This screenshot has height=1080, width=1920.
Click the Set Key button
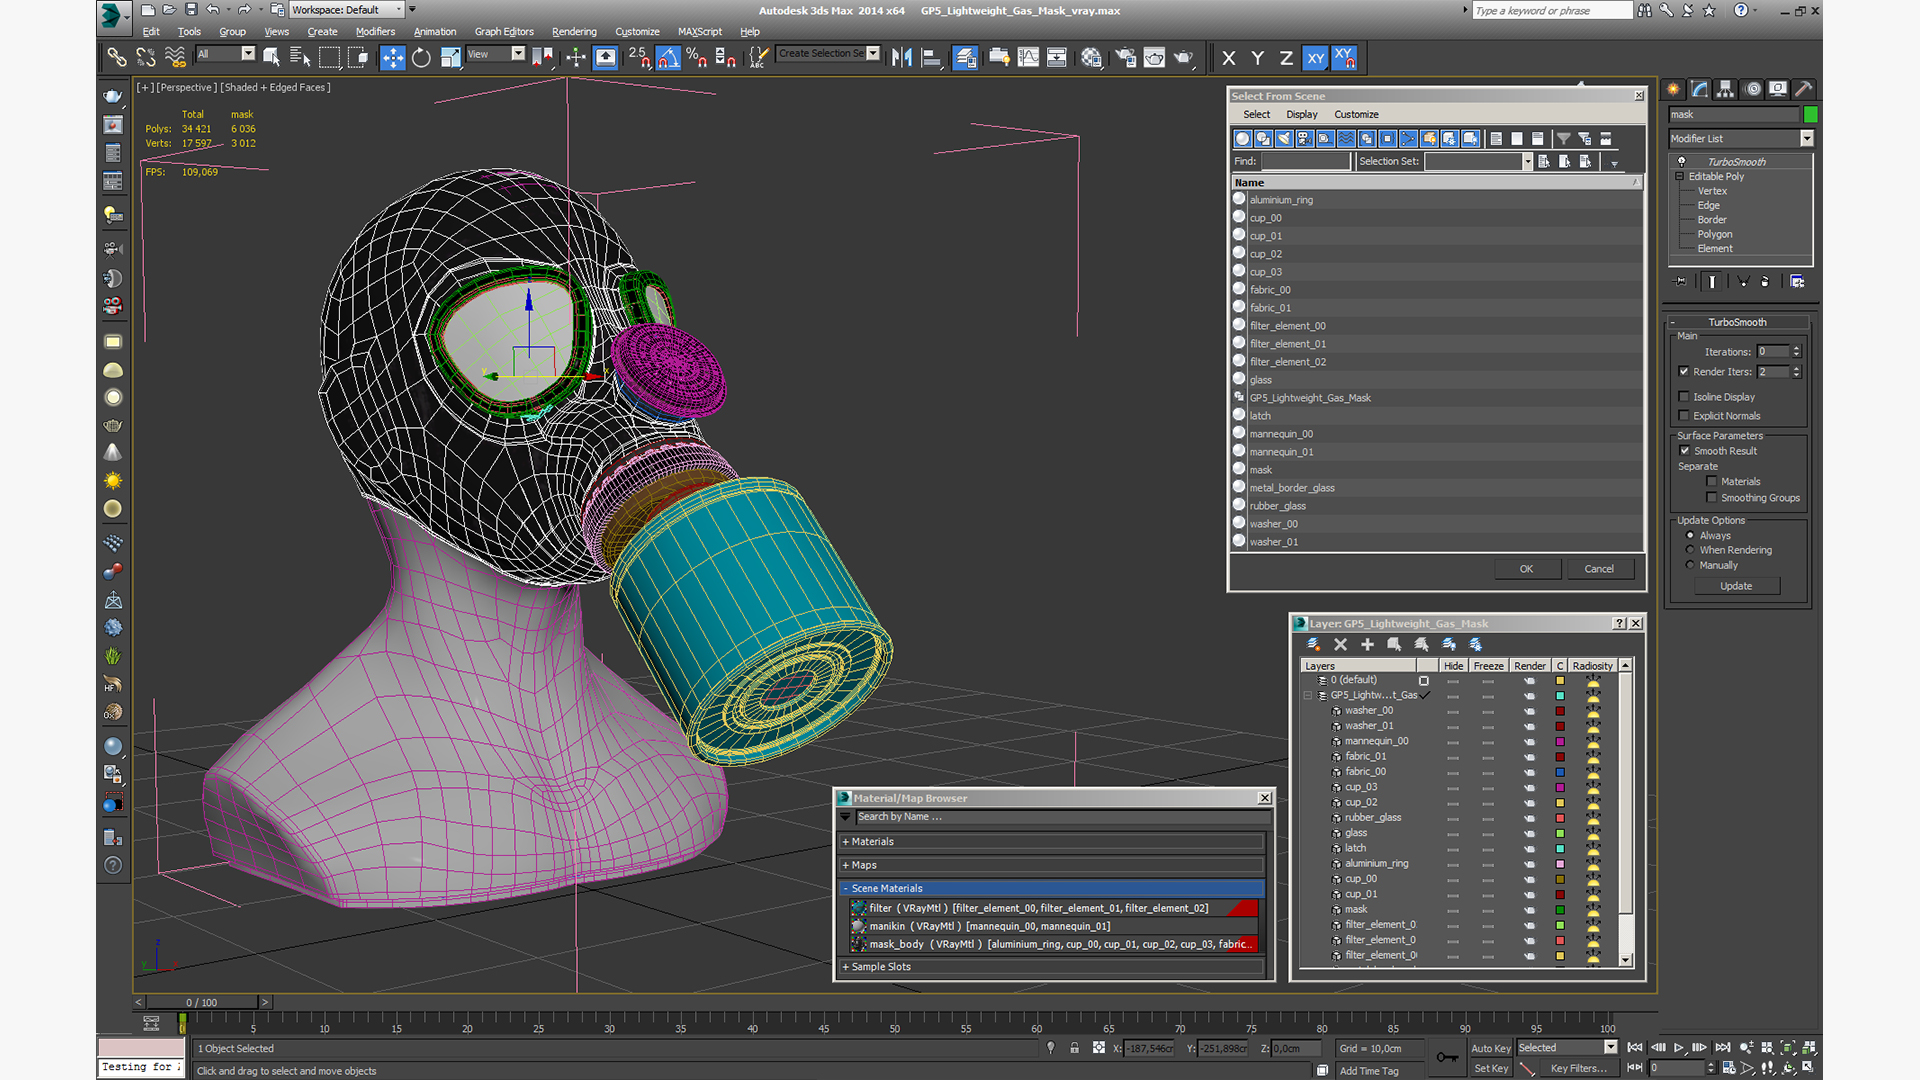pos(1490,1069)
